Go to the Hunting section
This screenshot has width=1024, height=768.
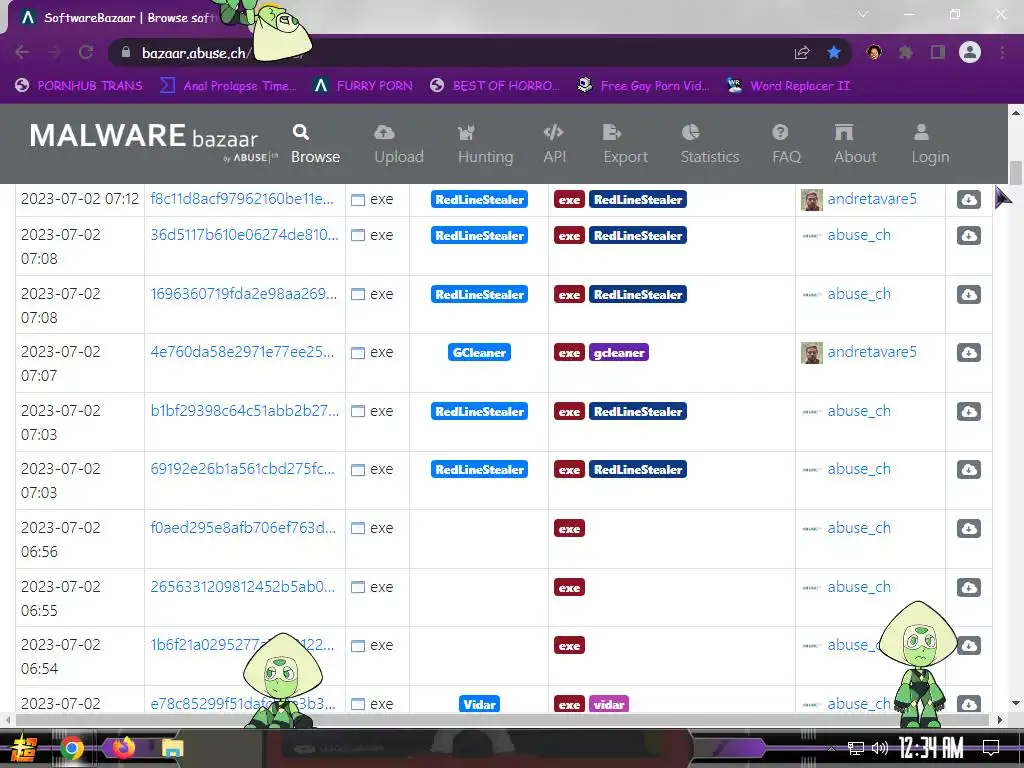(x=485, y=144)
